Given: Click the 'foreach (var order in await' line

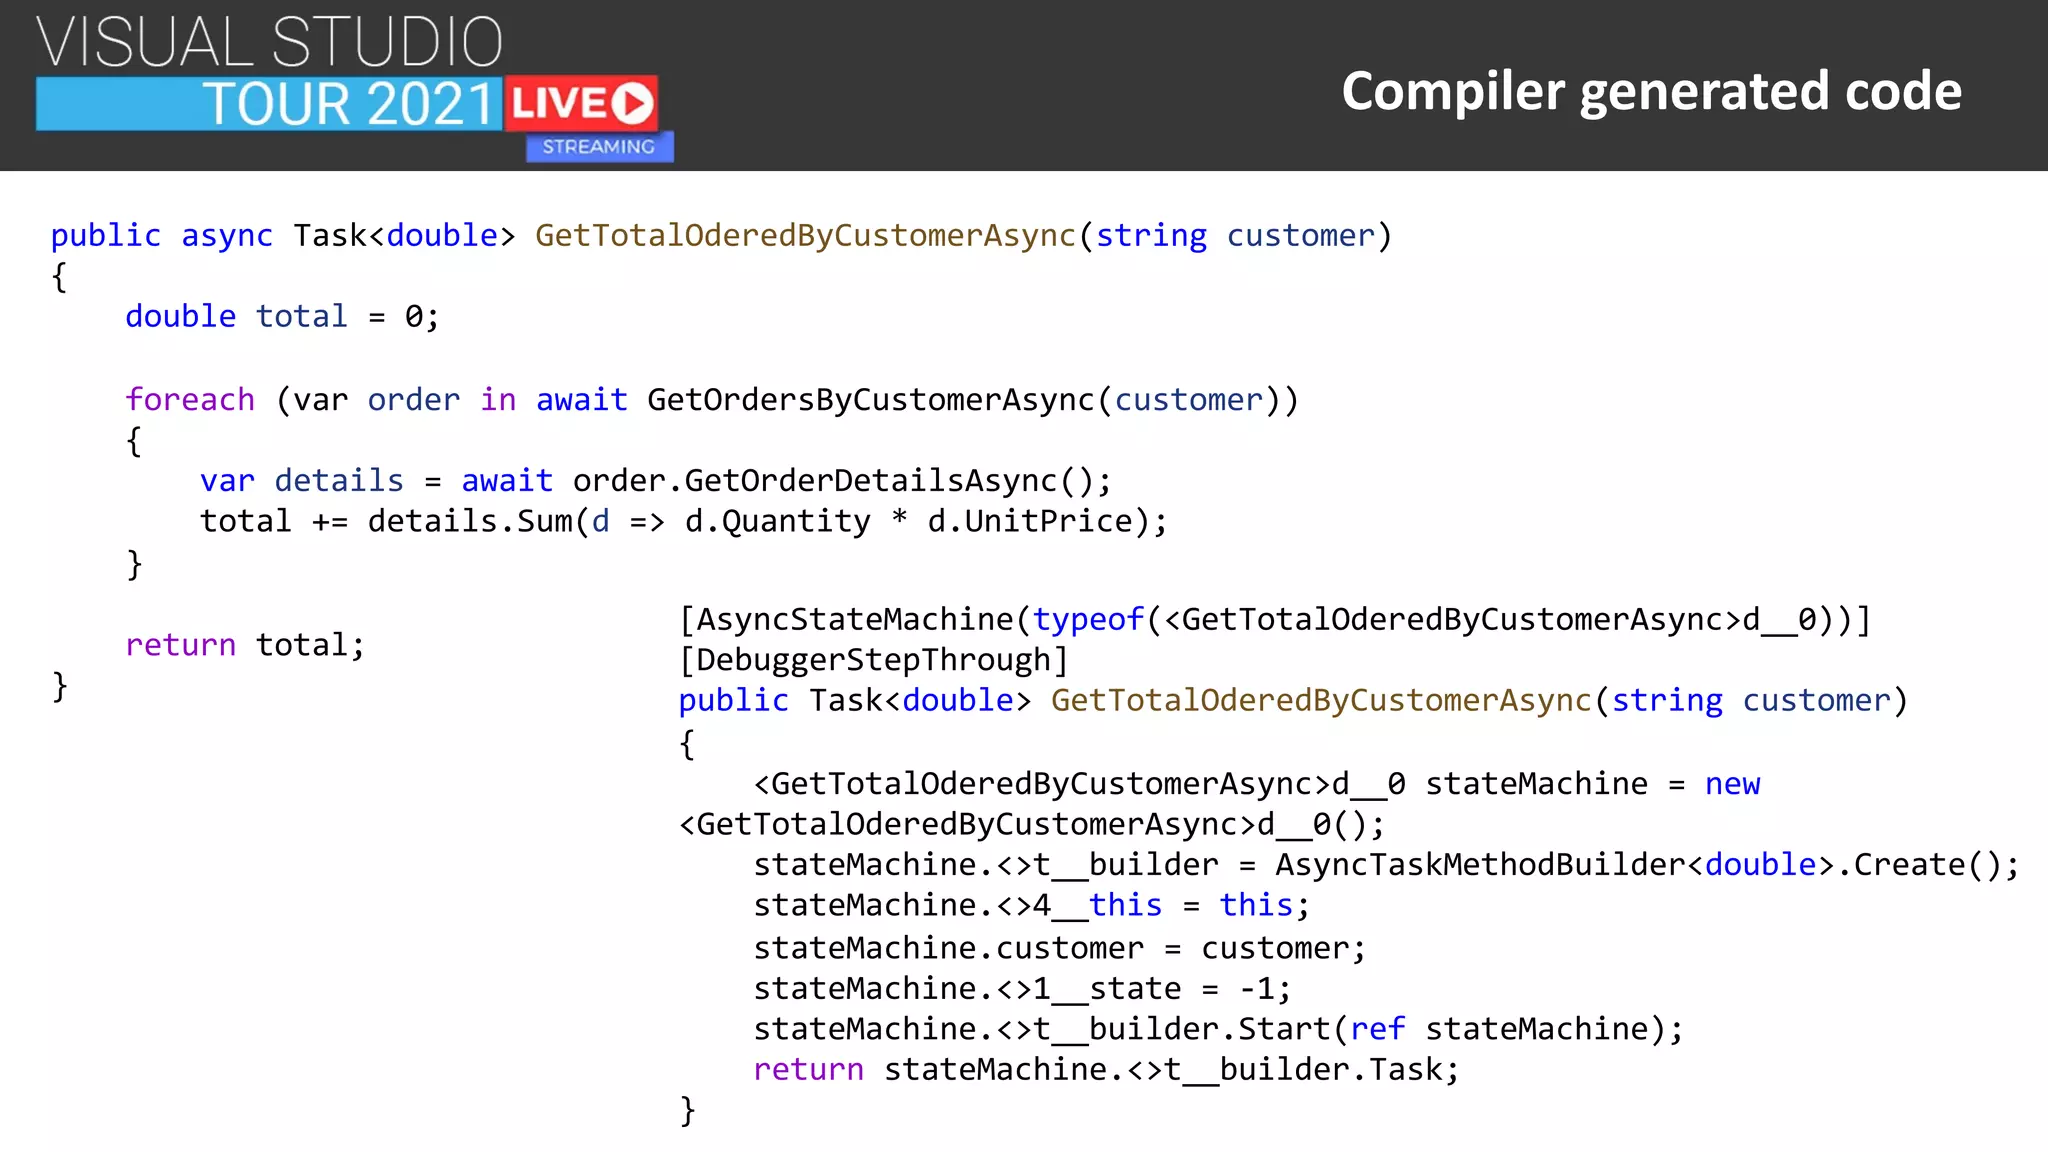Looking at the screenshot, I should [712, 400].
